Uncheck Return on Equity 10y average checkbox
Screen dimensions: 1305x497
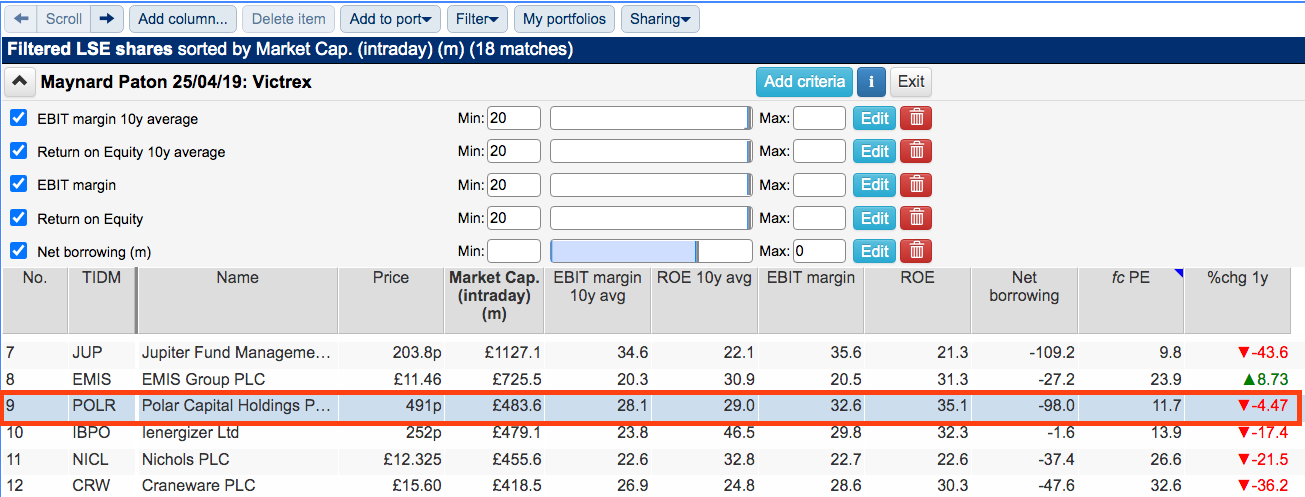click(x=18, y=152)
